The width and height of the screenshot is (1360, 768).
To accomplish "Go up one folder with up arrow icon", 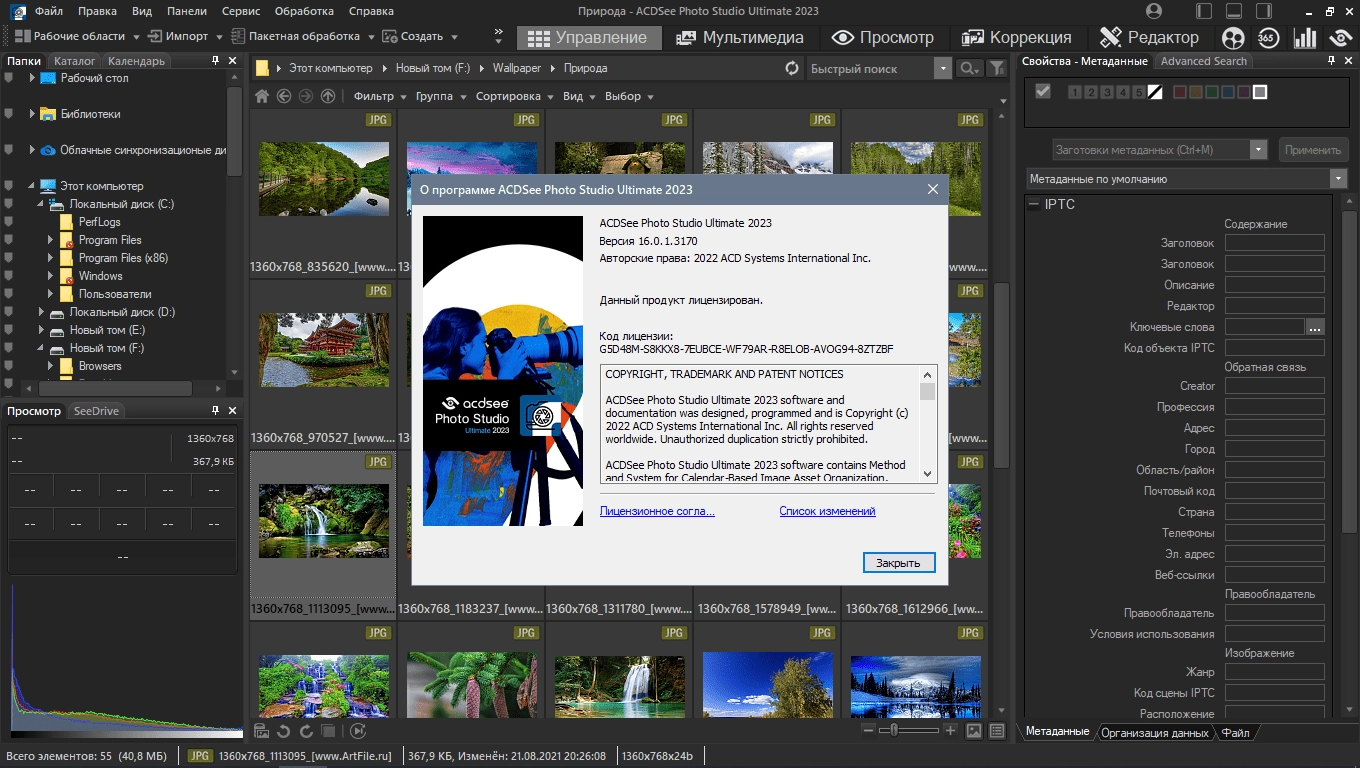I will (328, 96).
